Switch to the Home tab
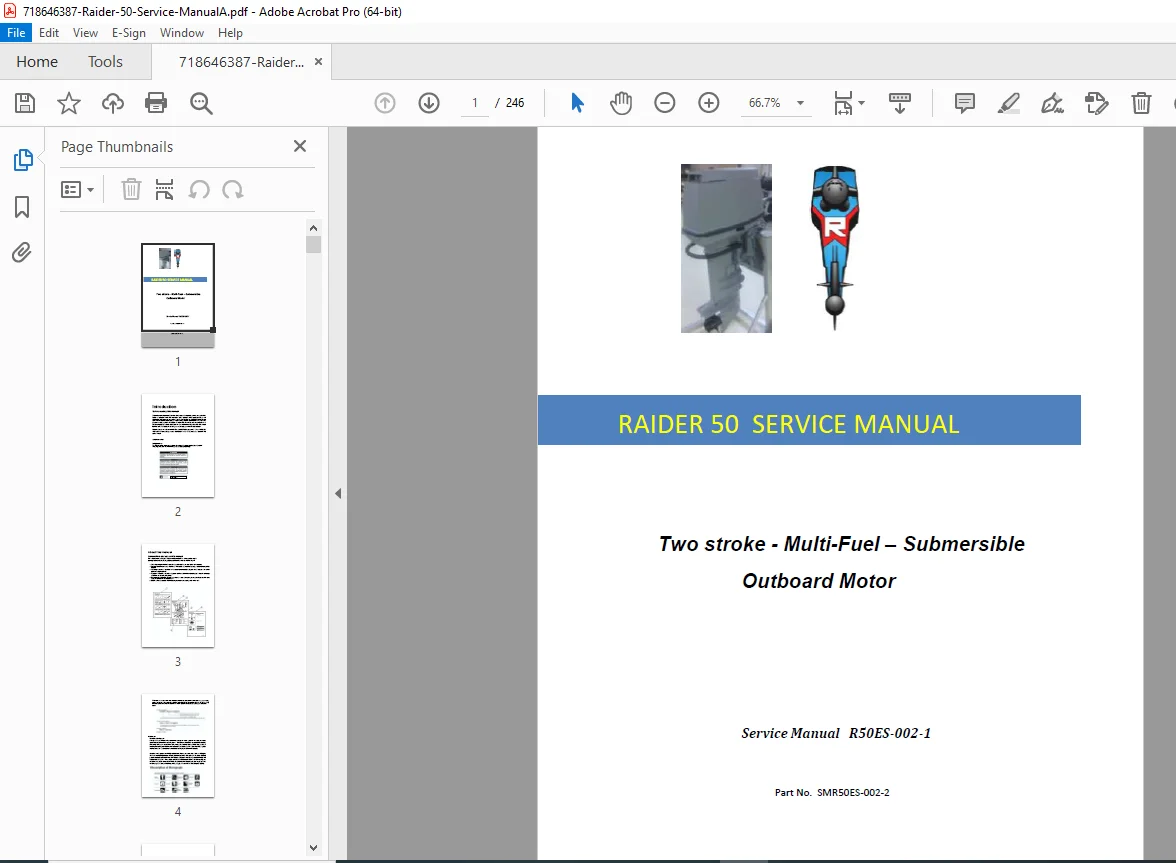 37,61
